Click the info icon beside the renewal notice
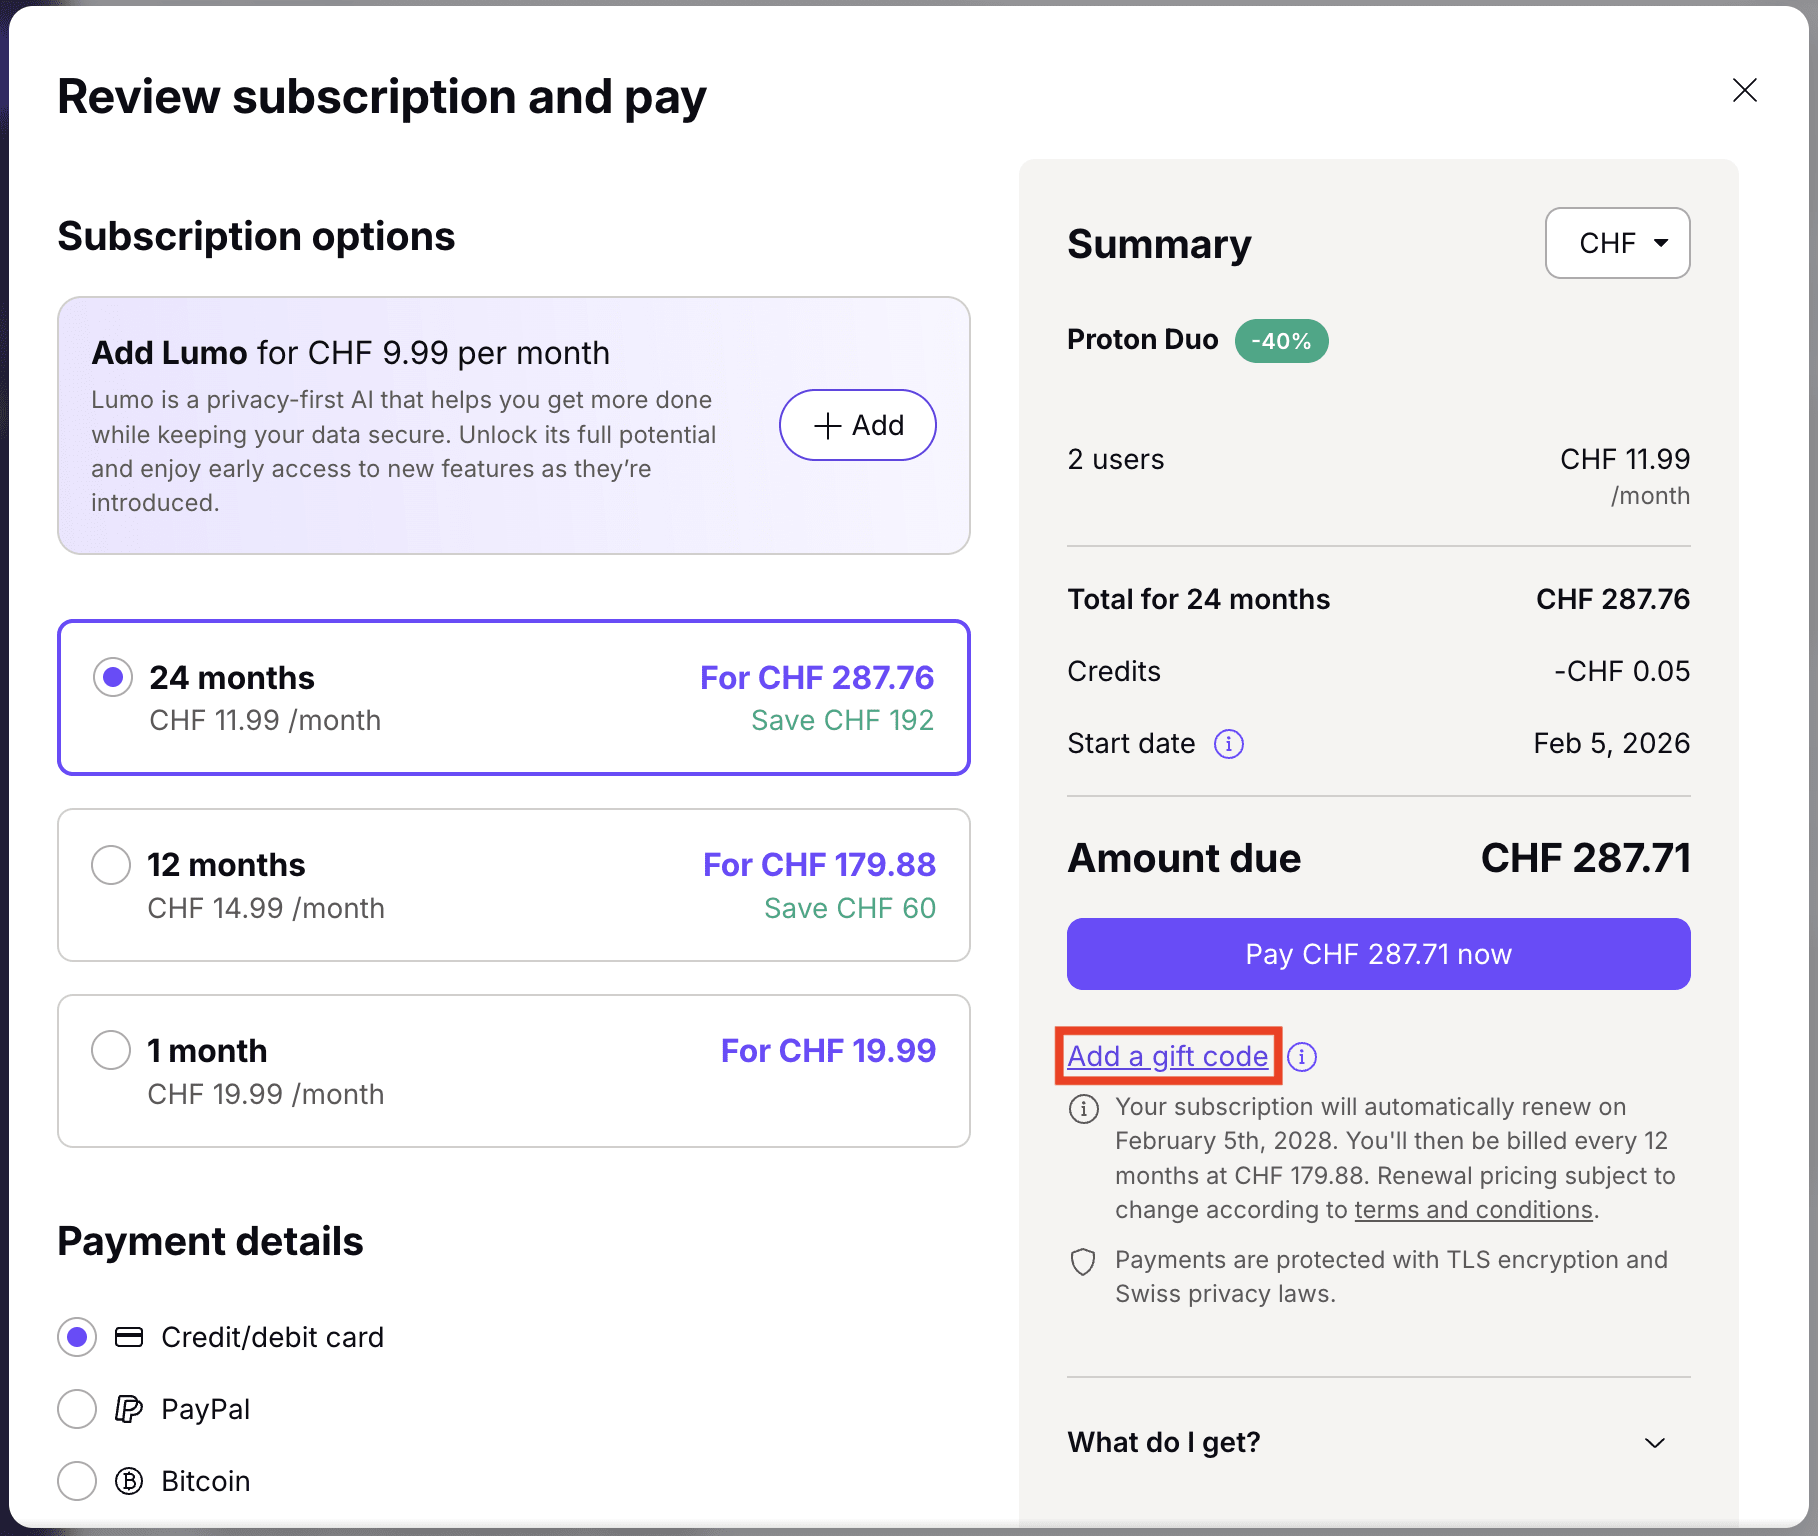 pos(1083,1108)
